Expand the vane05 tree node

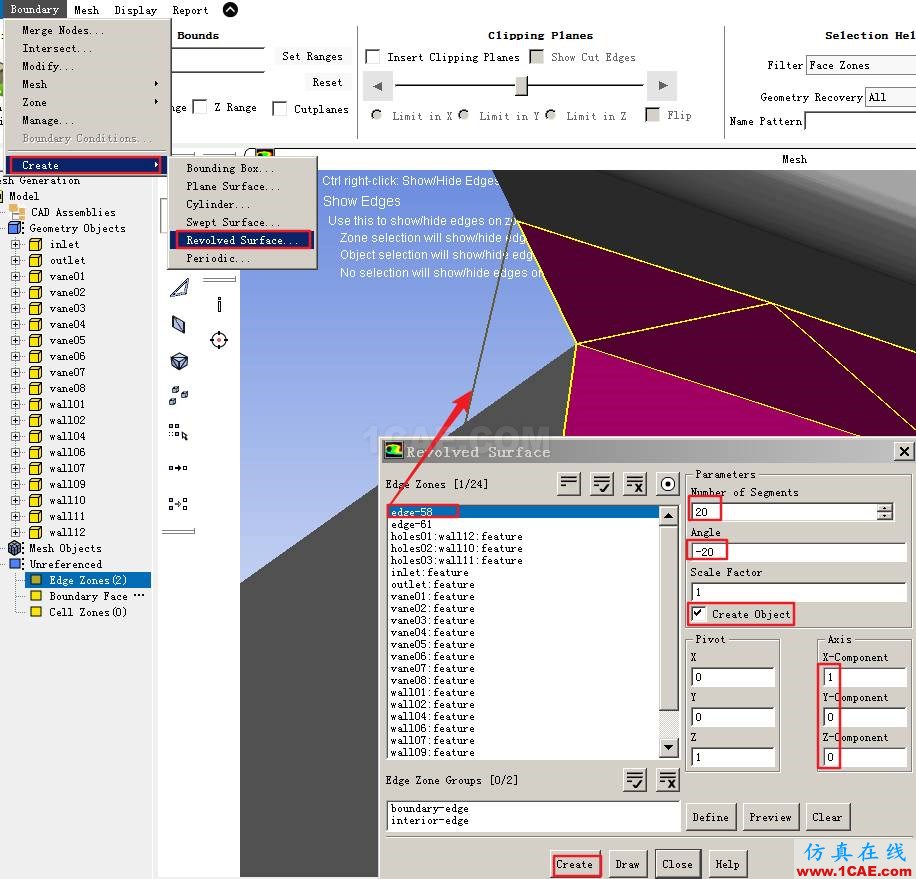[16, 340]
